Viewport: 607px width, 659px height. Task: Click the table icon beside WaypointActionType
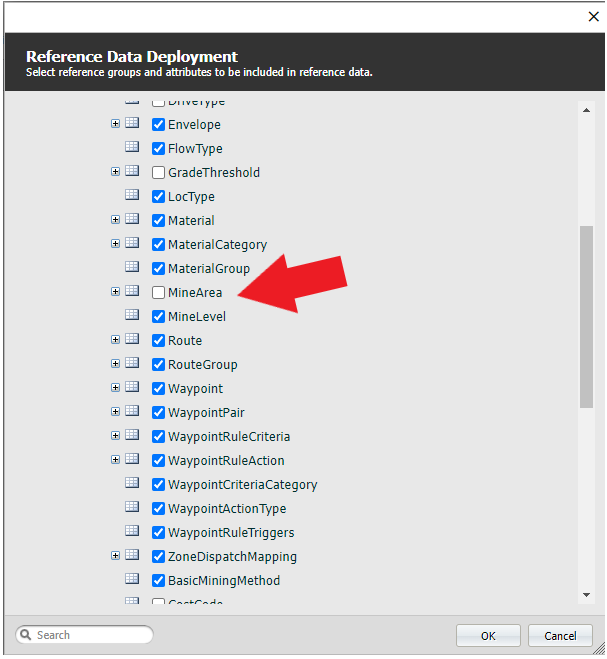pos(132,508)
